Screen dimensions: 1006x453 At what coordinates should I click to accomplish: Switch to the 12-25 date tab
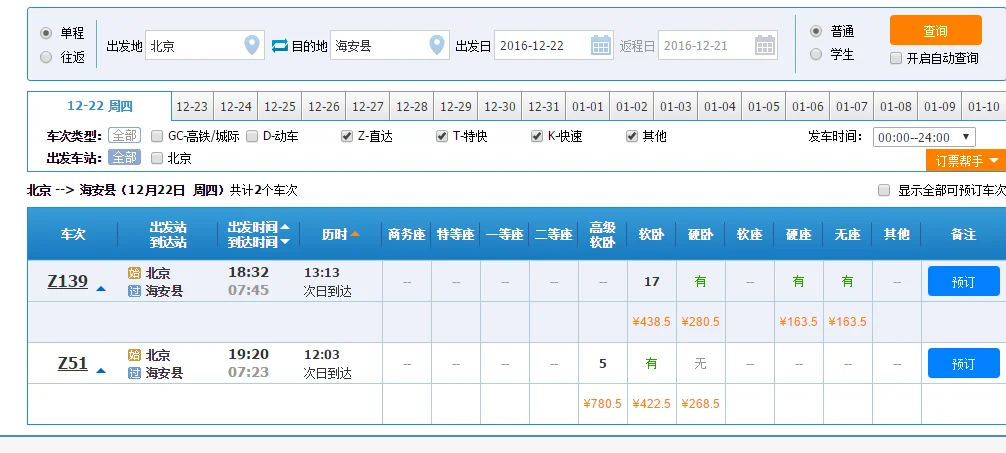click(x=280, y=107)
